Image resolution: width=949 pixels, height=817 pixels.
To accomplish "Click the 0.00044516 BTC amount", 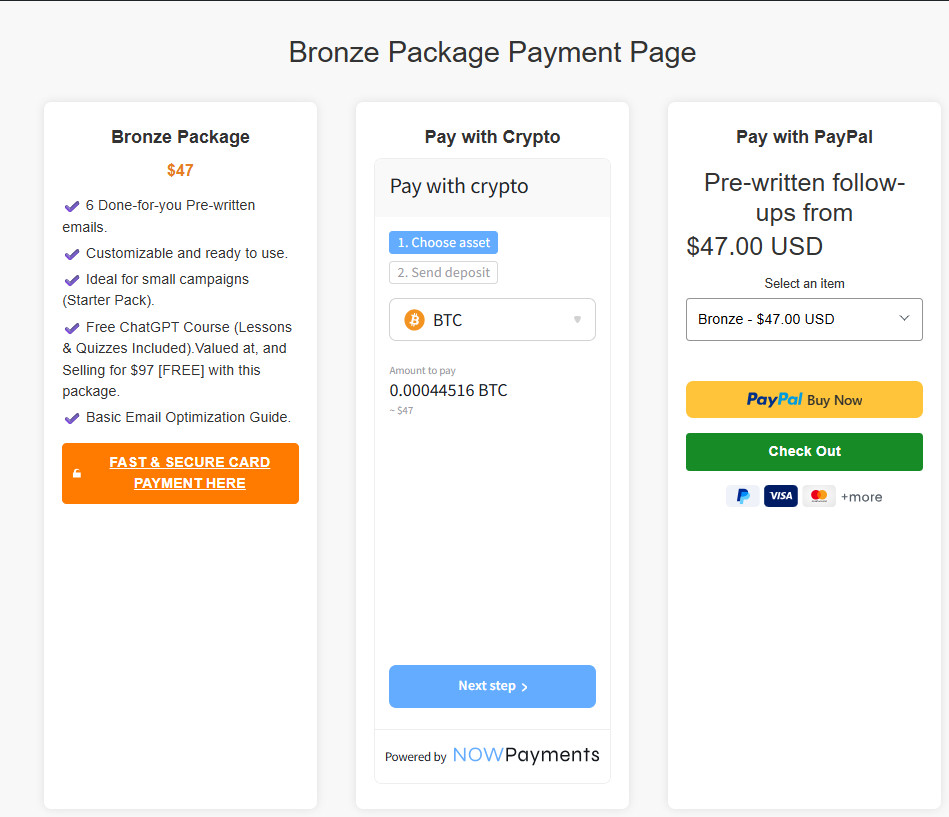I will tap(448, 390).
